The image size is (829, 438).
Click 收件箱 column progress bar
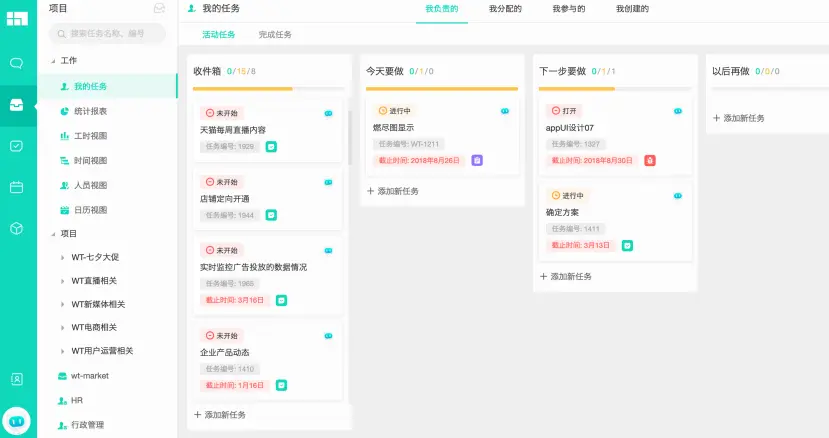pyautogui.click(x=269, y=89)
